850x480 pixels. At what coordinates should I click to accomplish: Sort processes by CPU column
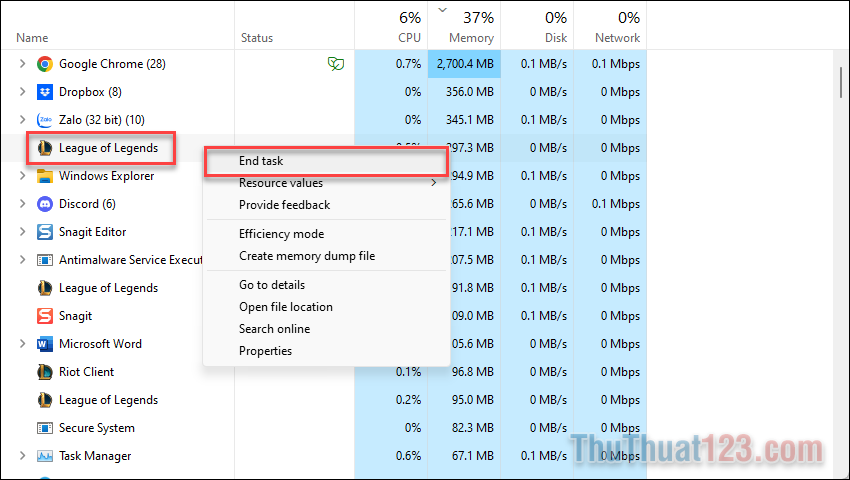(x=391, y=26)
